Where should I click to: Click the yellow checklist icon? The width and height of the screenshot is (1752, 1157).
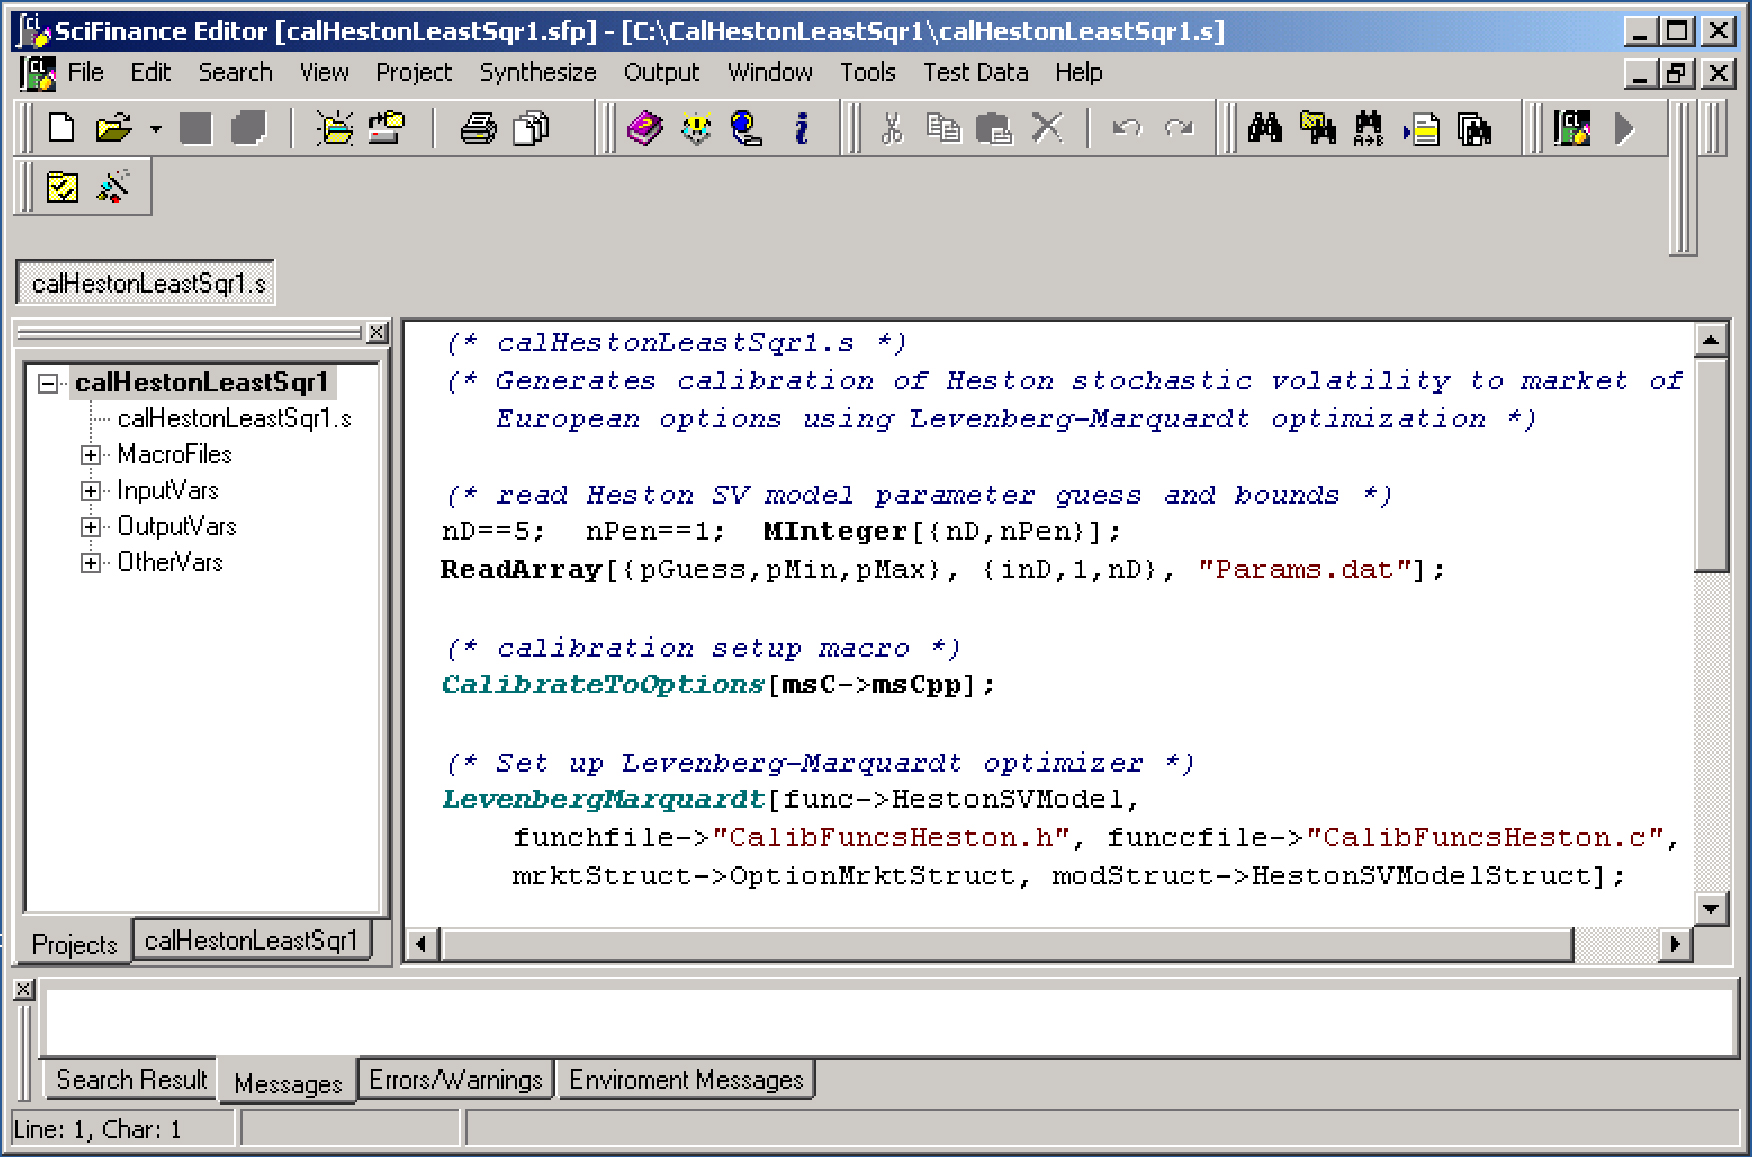[62, 187]
